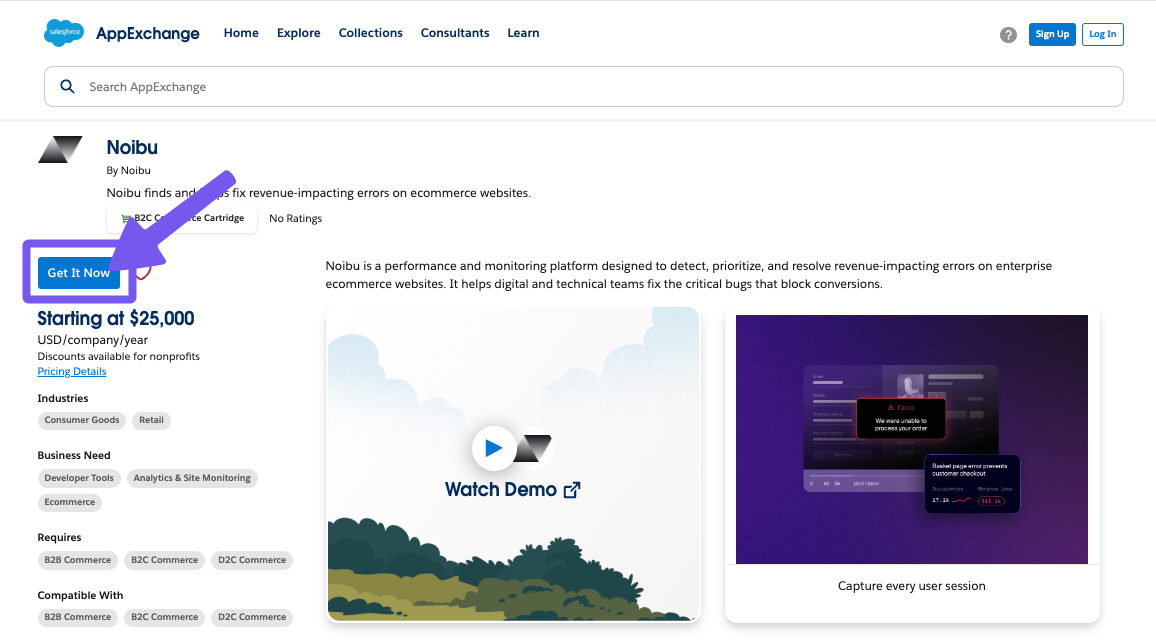Select the Consumer Goods industry tag
1156x642 pixels.
coord(82,421)
